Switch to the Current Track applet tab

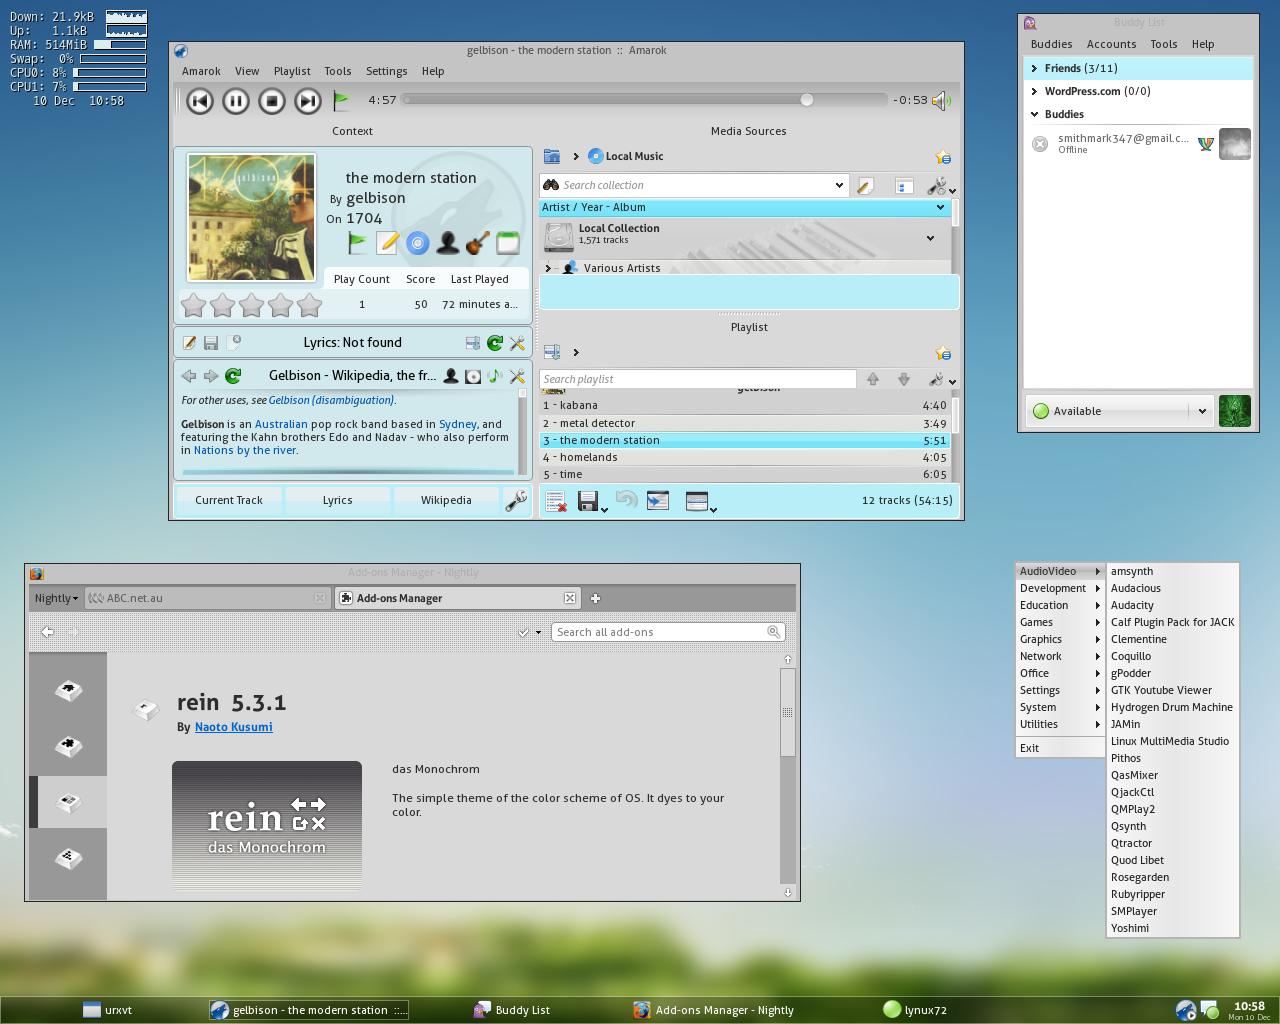[x=229, y=500]
